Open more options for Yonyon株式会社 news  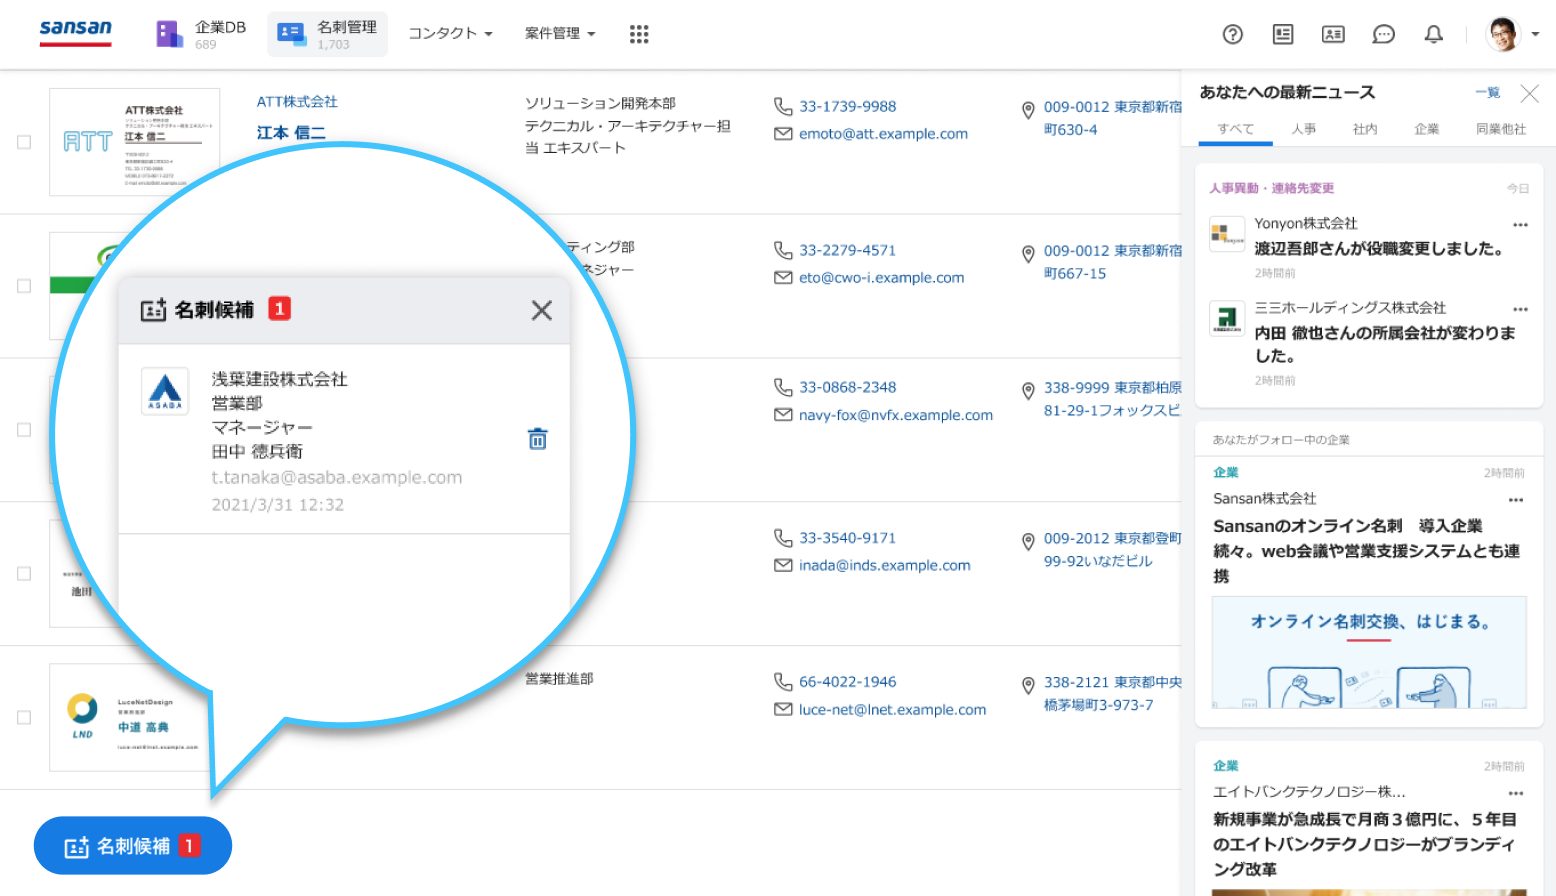1521,225
